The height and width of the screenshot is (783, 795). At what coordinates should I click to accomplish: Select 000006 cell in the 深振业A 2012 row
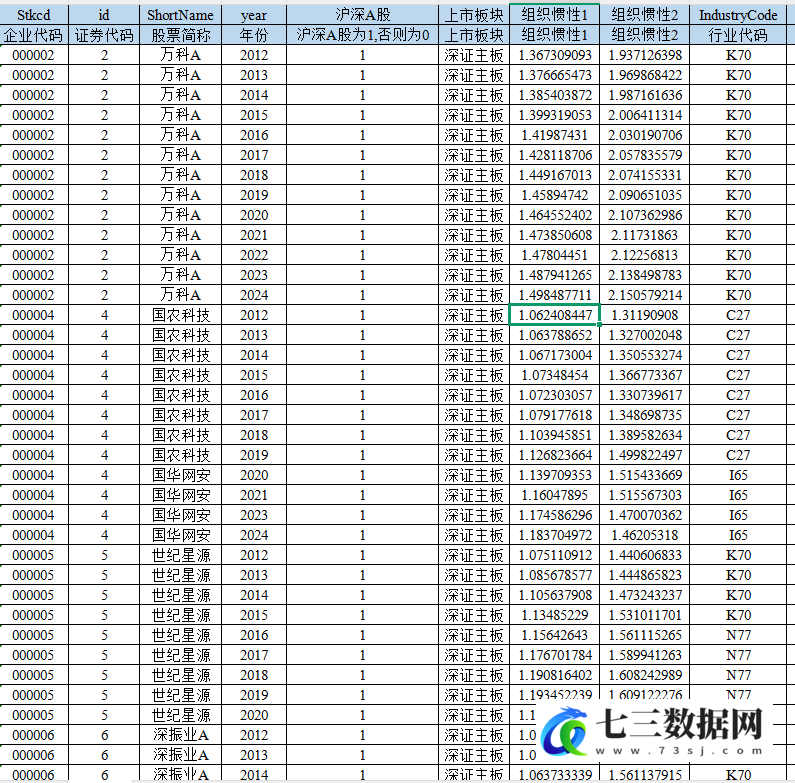[34, 735]
